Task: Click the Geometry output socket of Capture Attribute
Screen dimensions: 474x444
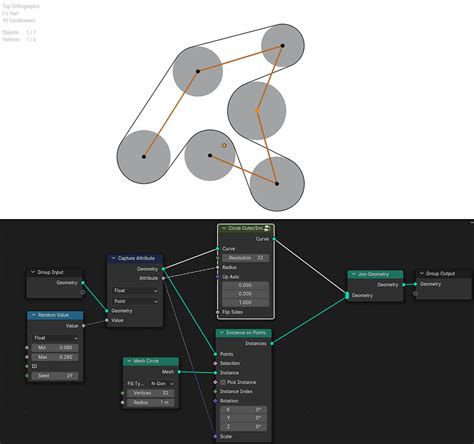Action: point(163,269)
